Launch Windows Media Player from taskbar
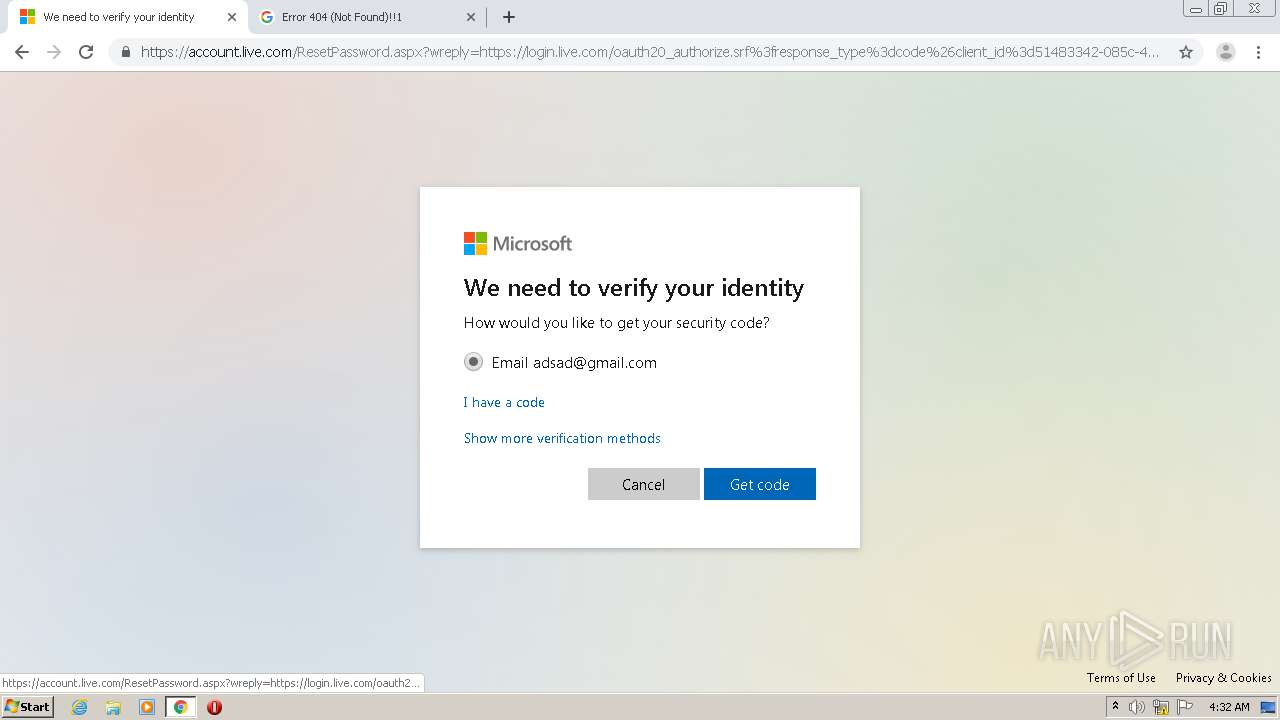The image size is (1280, 720). [x=147, y=707]
